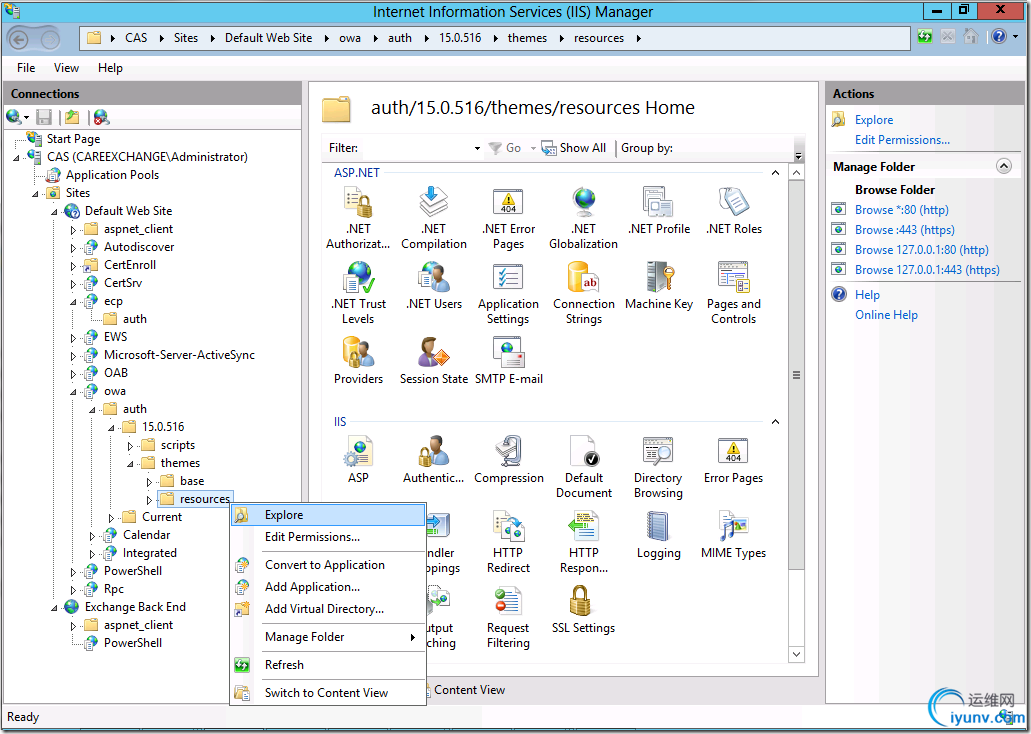Open the Session State feature
The width and height of the screenshot is (1031, 734).
[x=434, y=360]
